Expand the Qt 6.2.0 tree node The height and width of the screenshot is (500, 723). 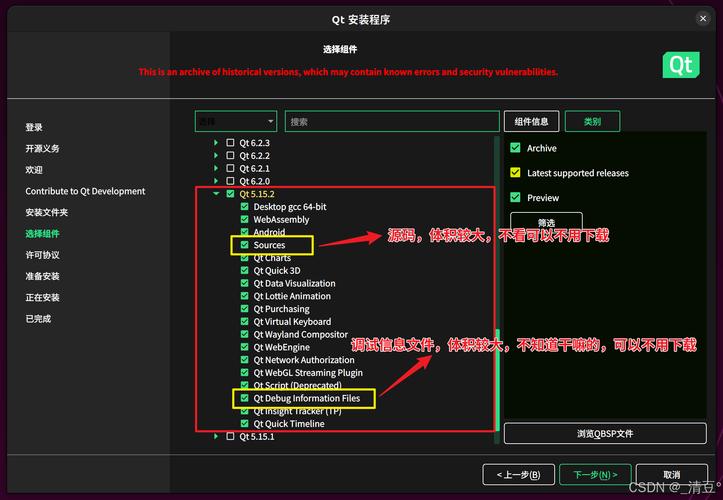pos(216,181)
